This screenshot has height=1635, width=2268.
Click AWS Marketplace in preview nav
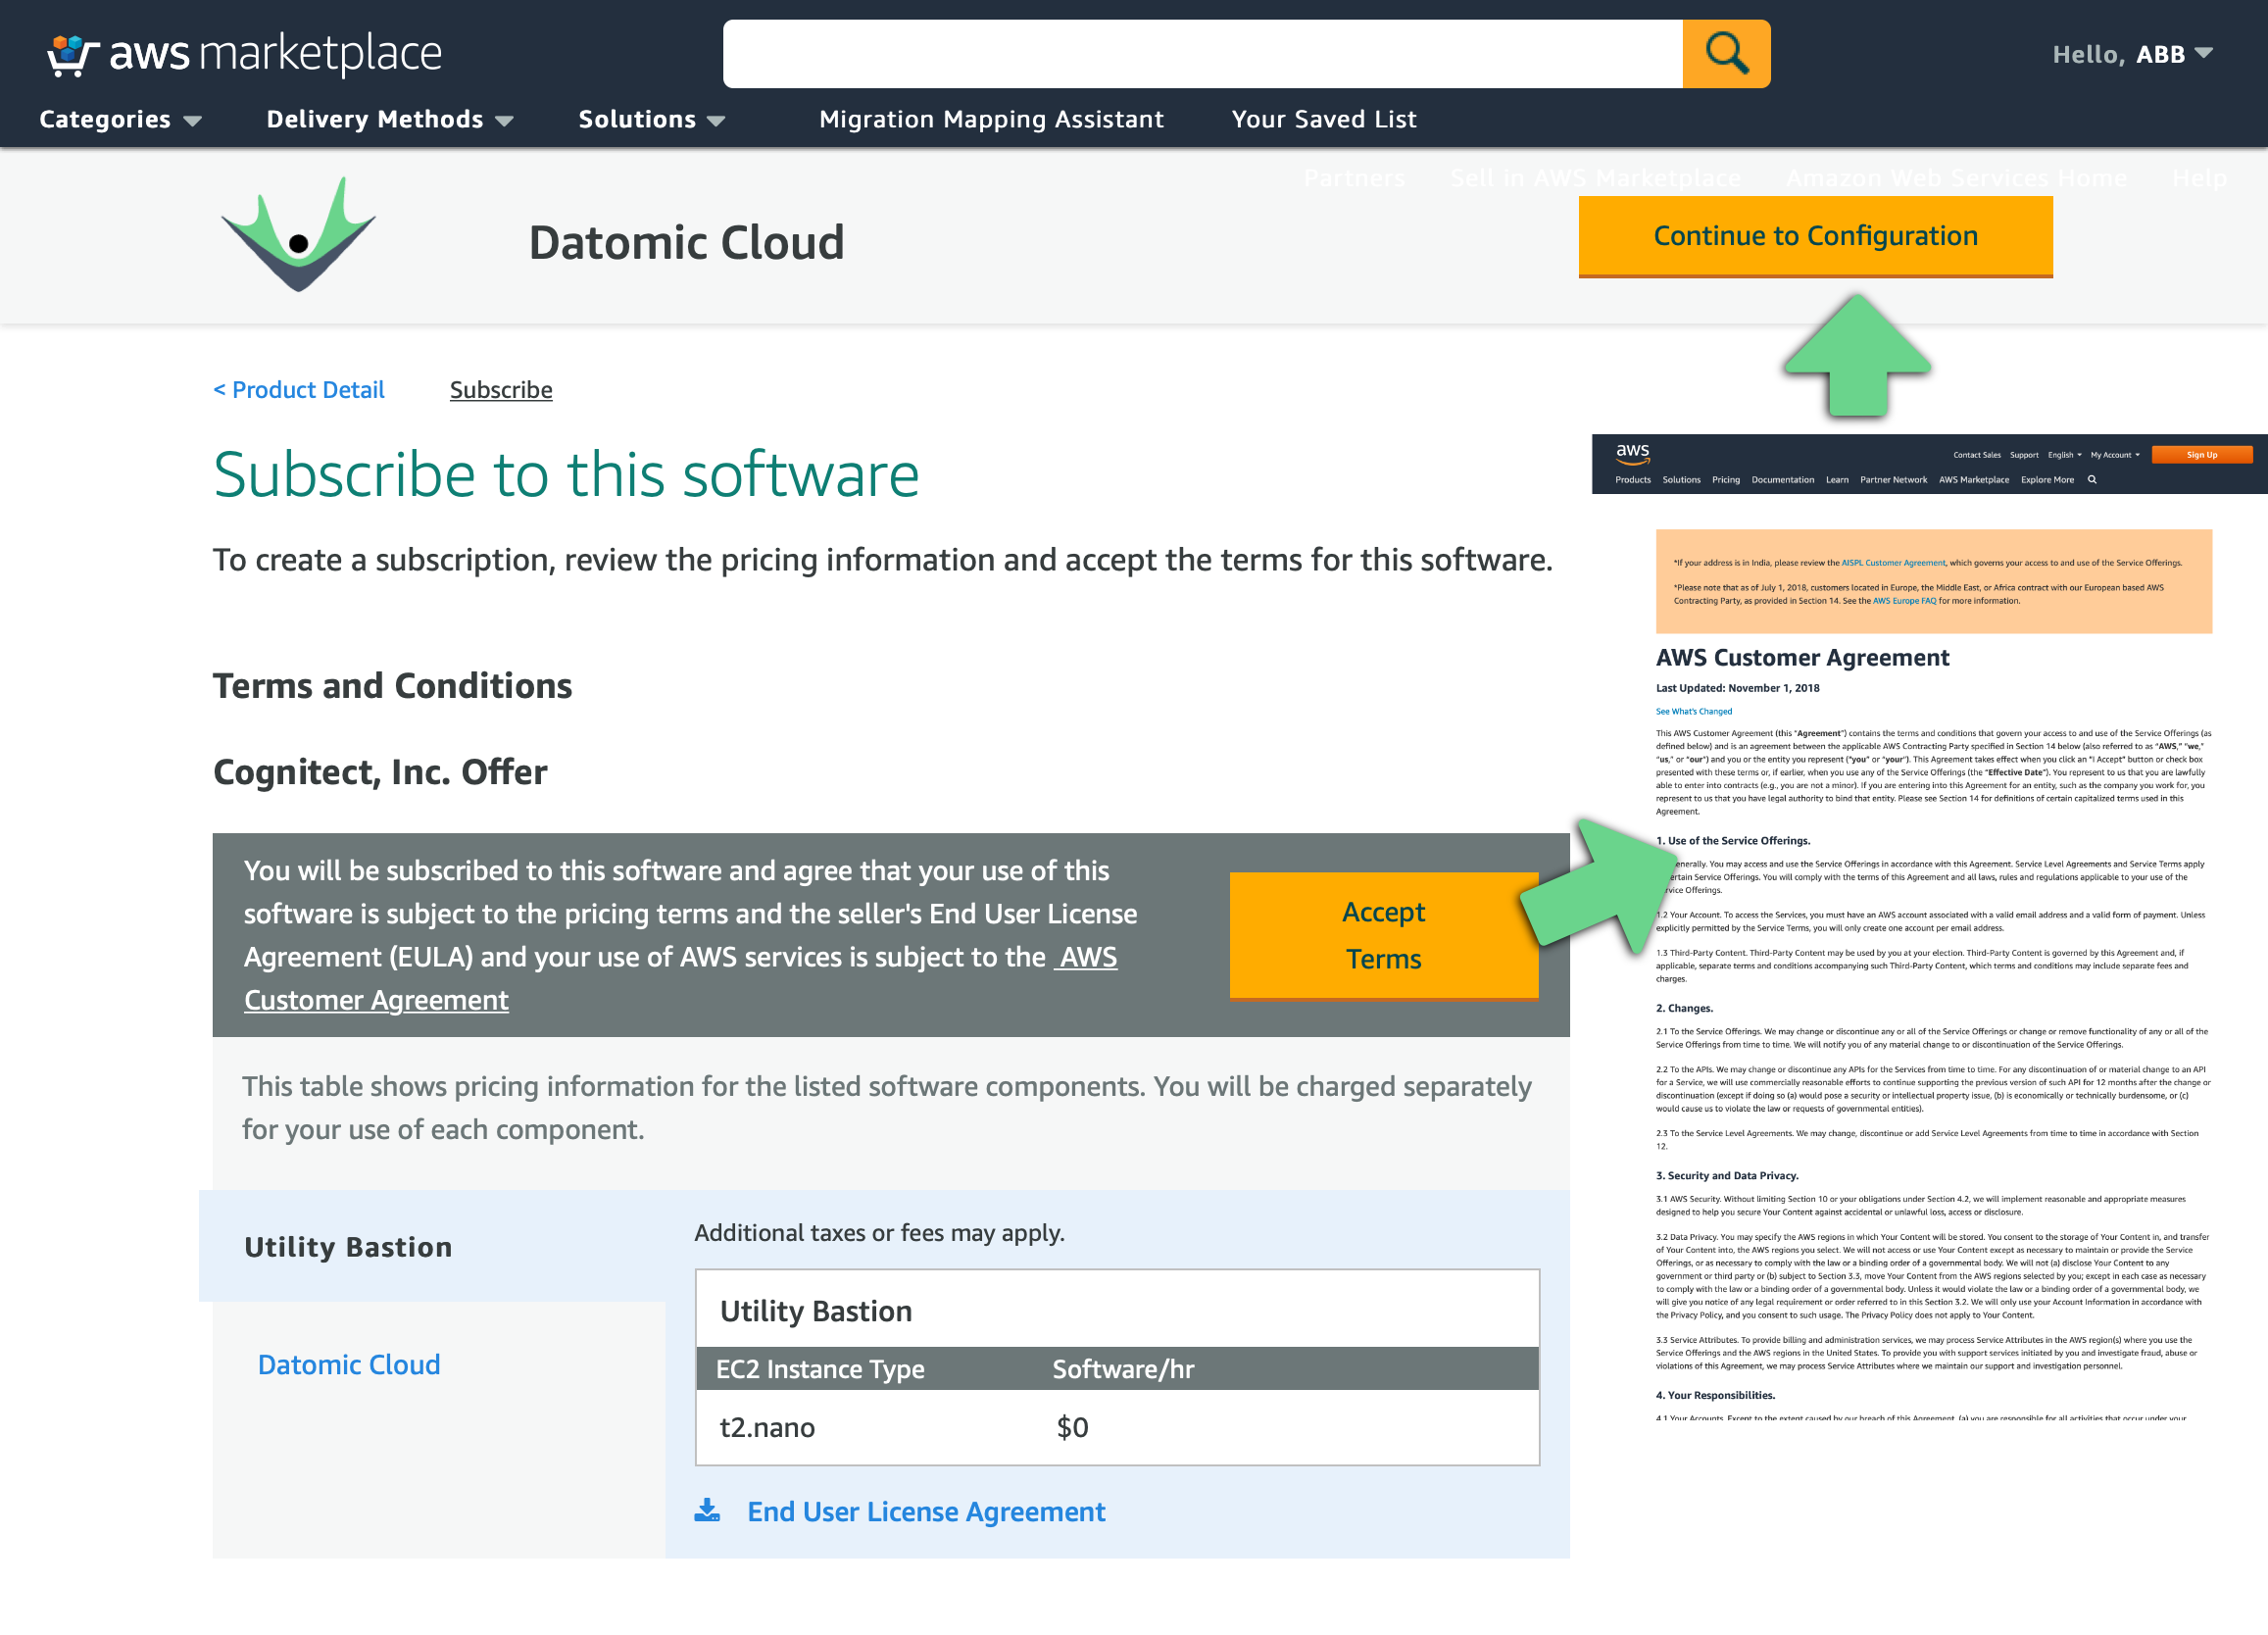coord(1973,480)
